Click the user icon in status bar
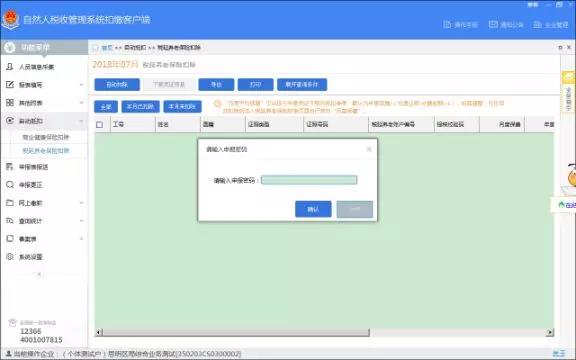 [x=8, y=354]
